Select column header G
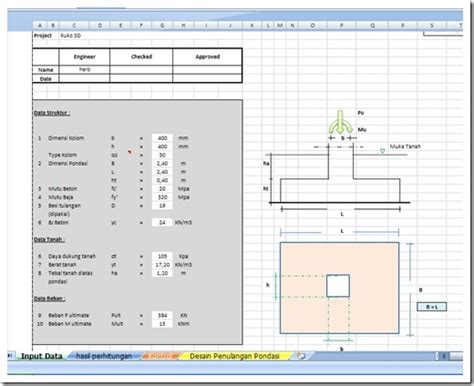Viewport: 474px width, 386px height. click(162, 25)
